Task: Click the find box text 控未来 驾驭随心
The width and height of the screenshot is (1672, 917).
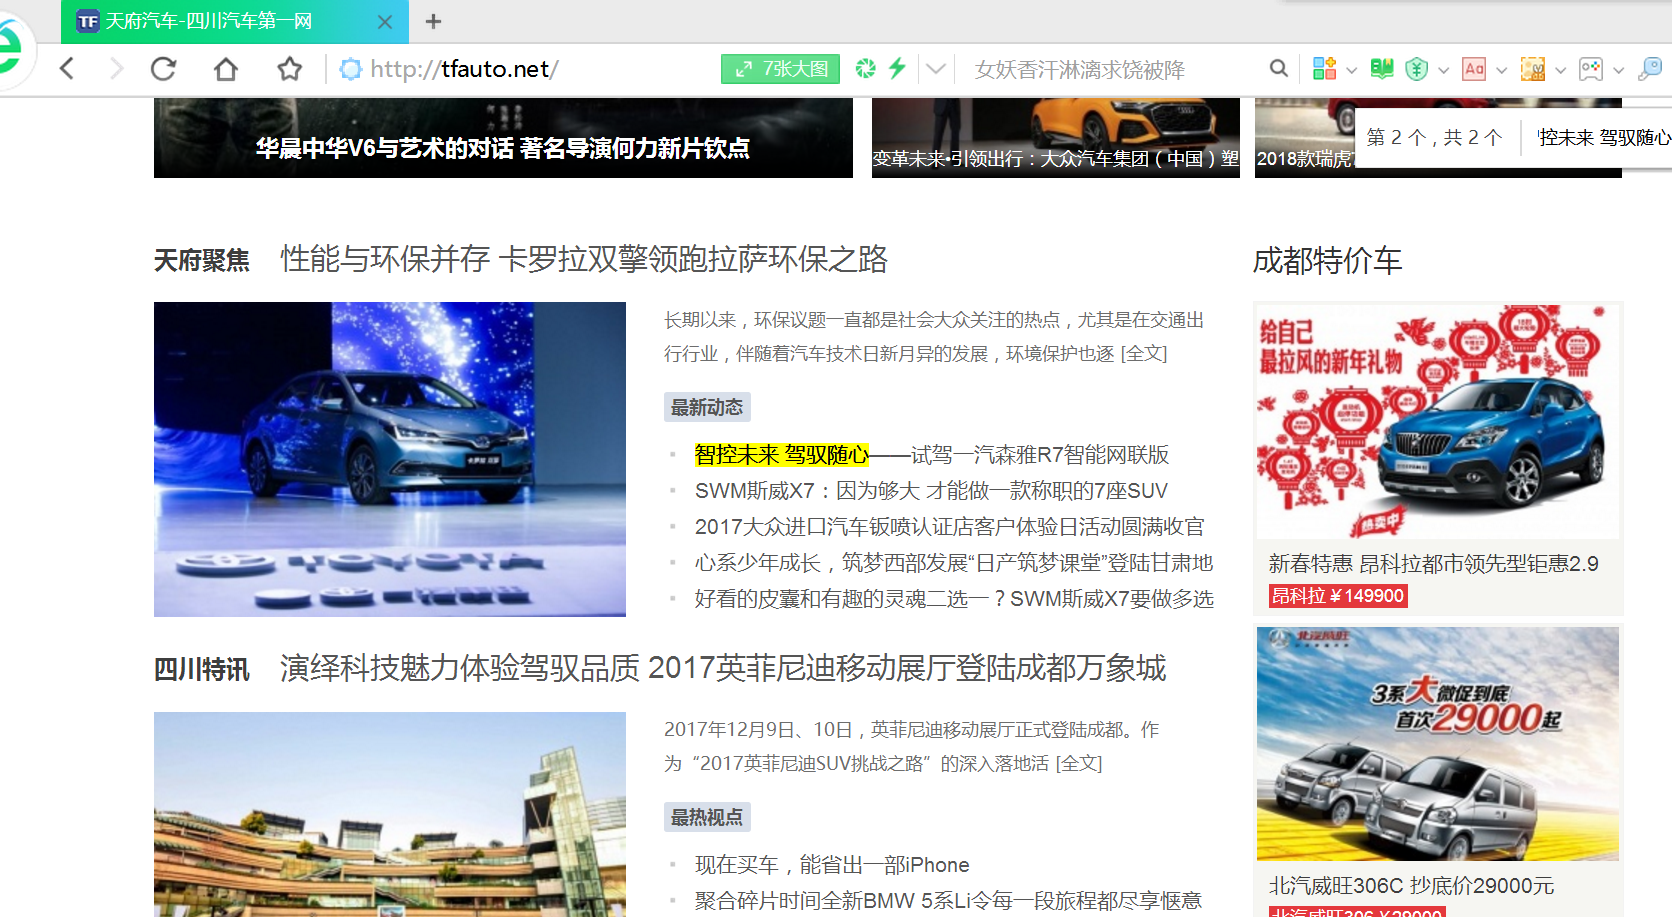Action: [x=1603, y=137]
